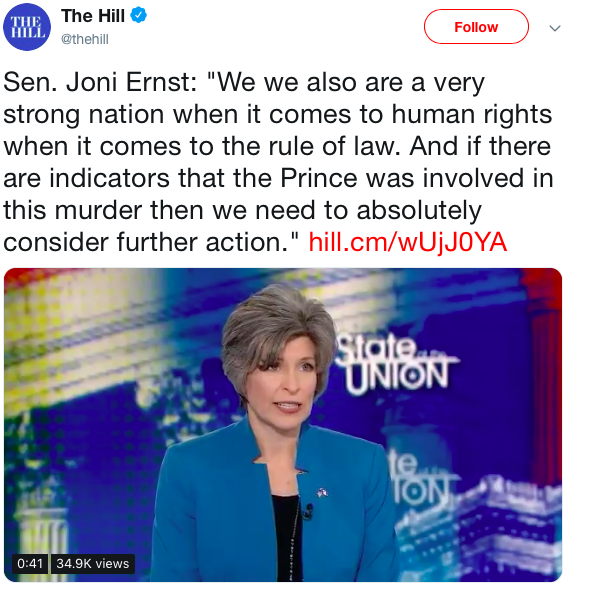Click the 0:41 duration badge
Image resolution: width=594 pixels, height=596 pixels.
click(x=30, y=563)
